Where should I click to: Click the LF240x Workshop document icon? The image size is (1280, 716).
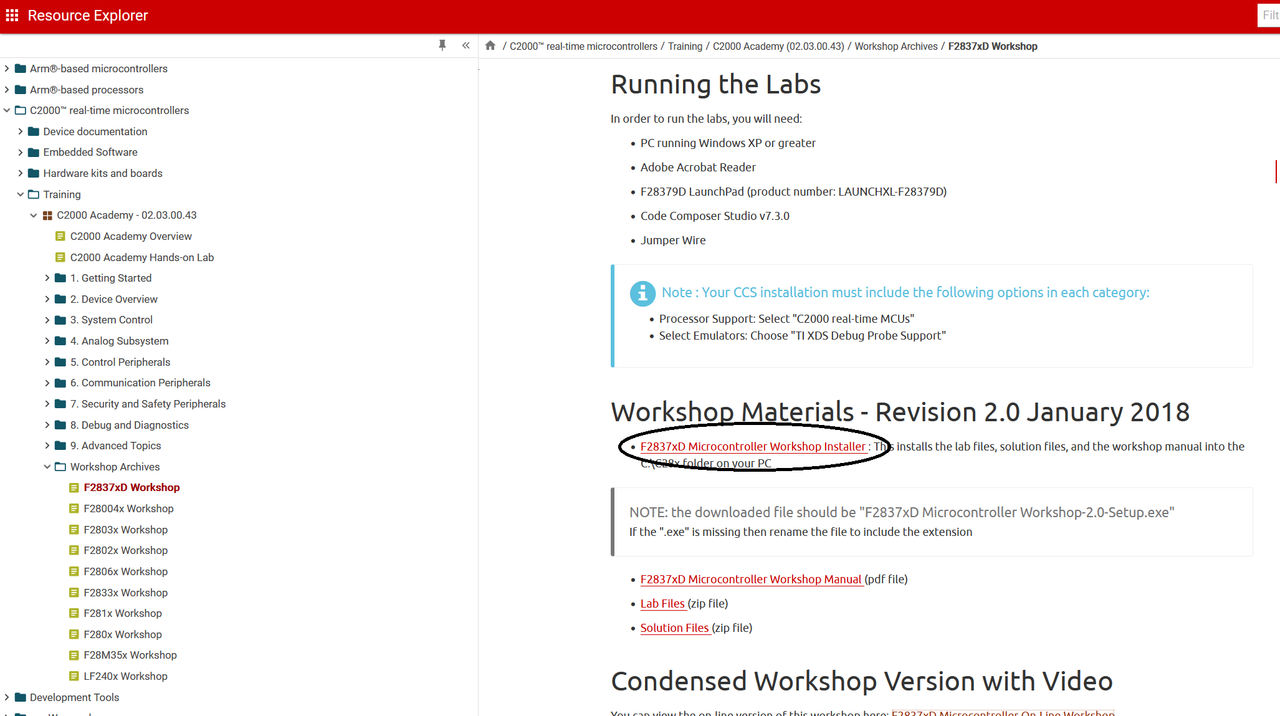click(74, 677)
